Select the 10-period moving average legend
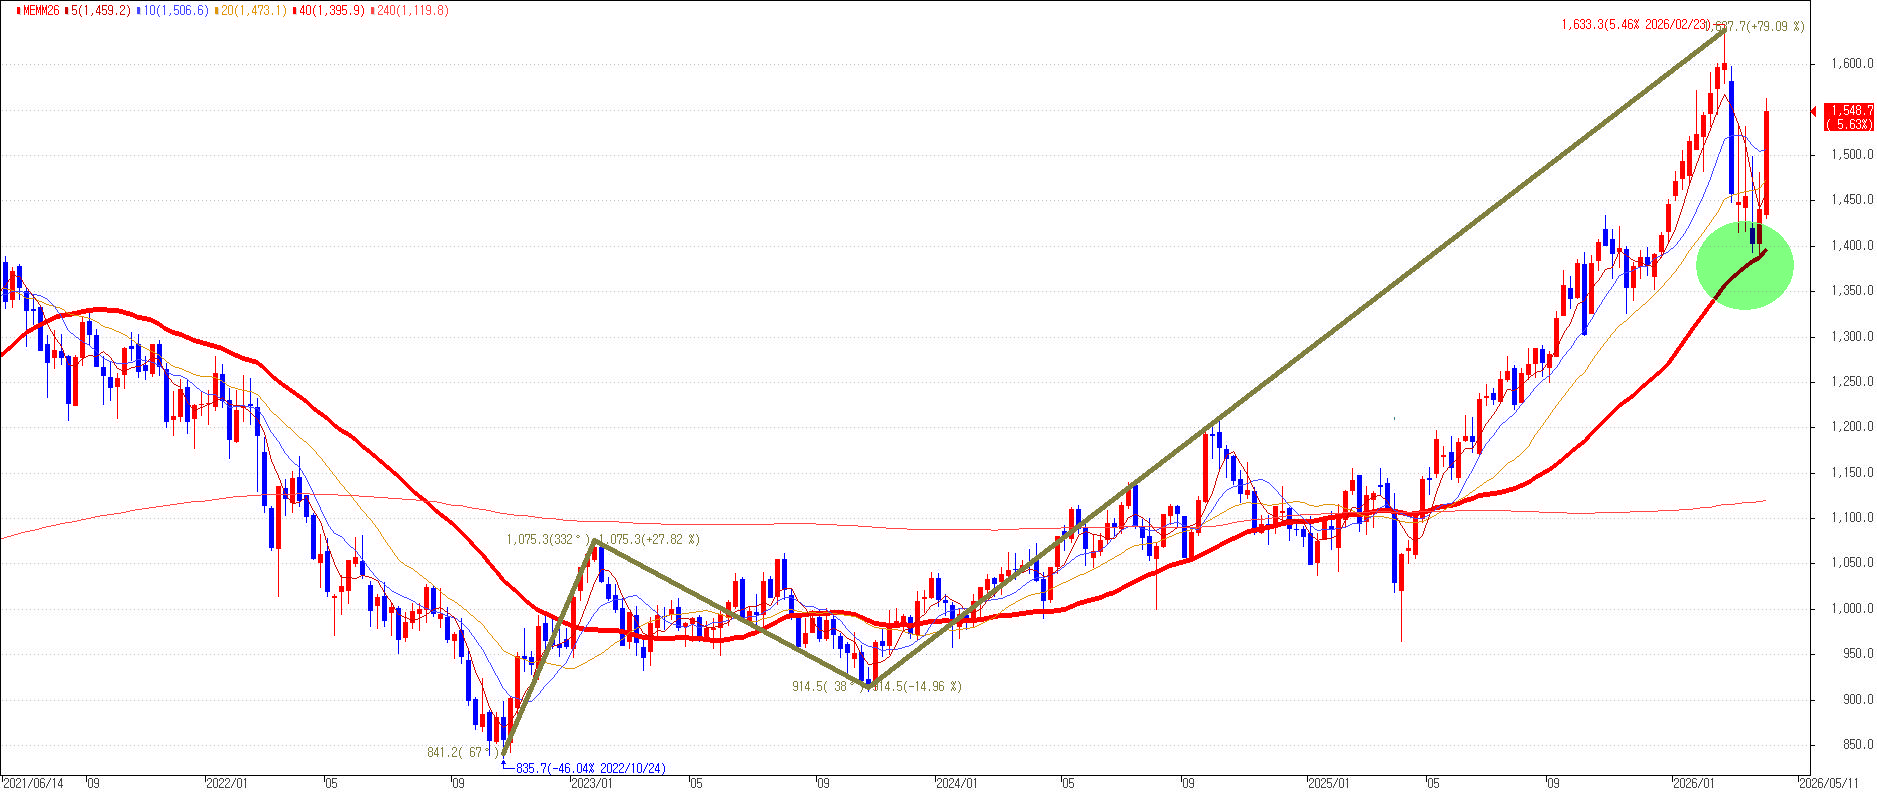Screen dimensions: 1877x793 point(173,10)
